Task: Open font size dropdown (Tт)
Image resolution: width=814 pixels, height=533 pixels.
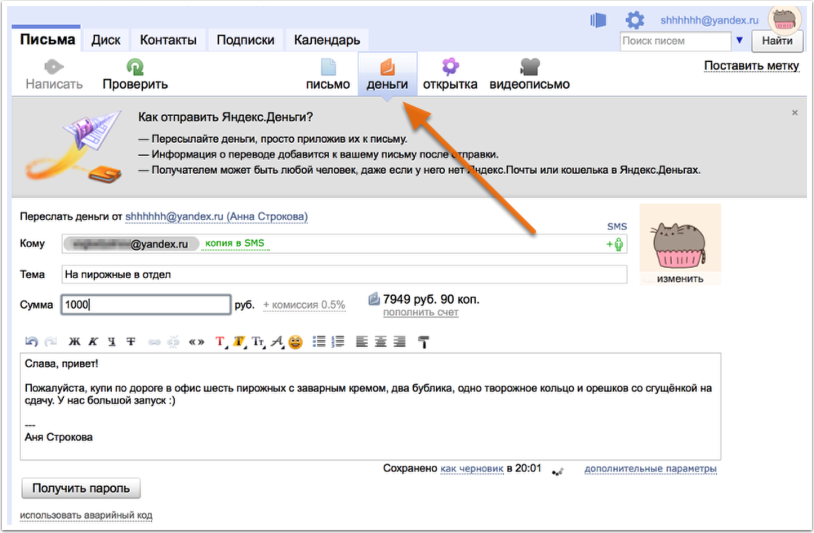Action: pyautogui.click(x=258, y=341)
